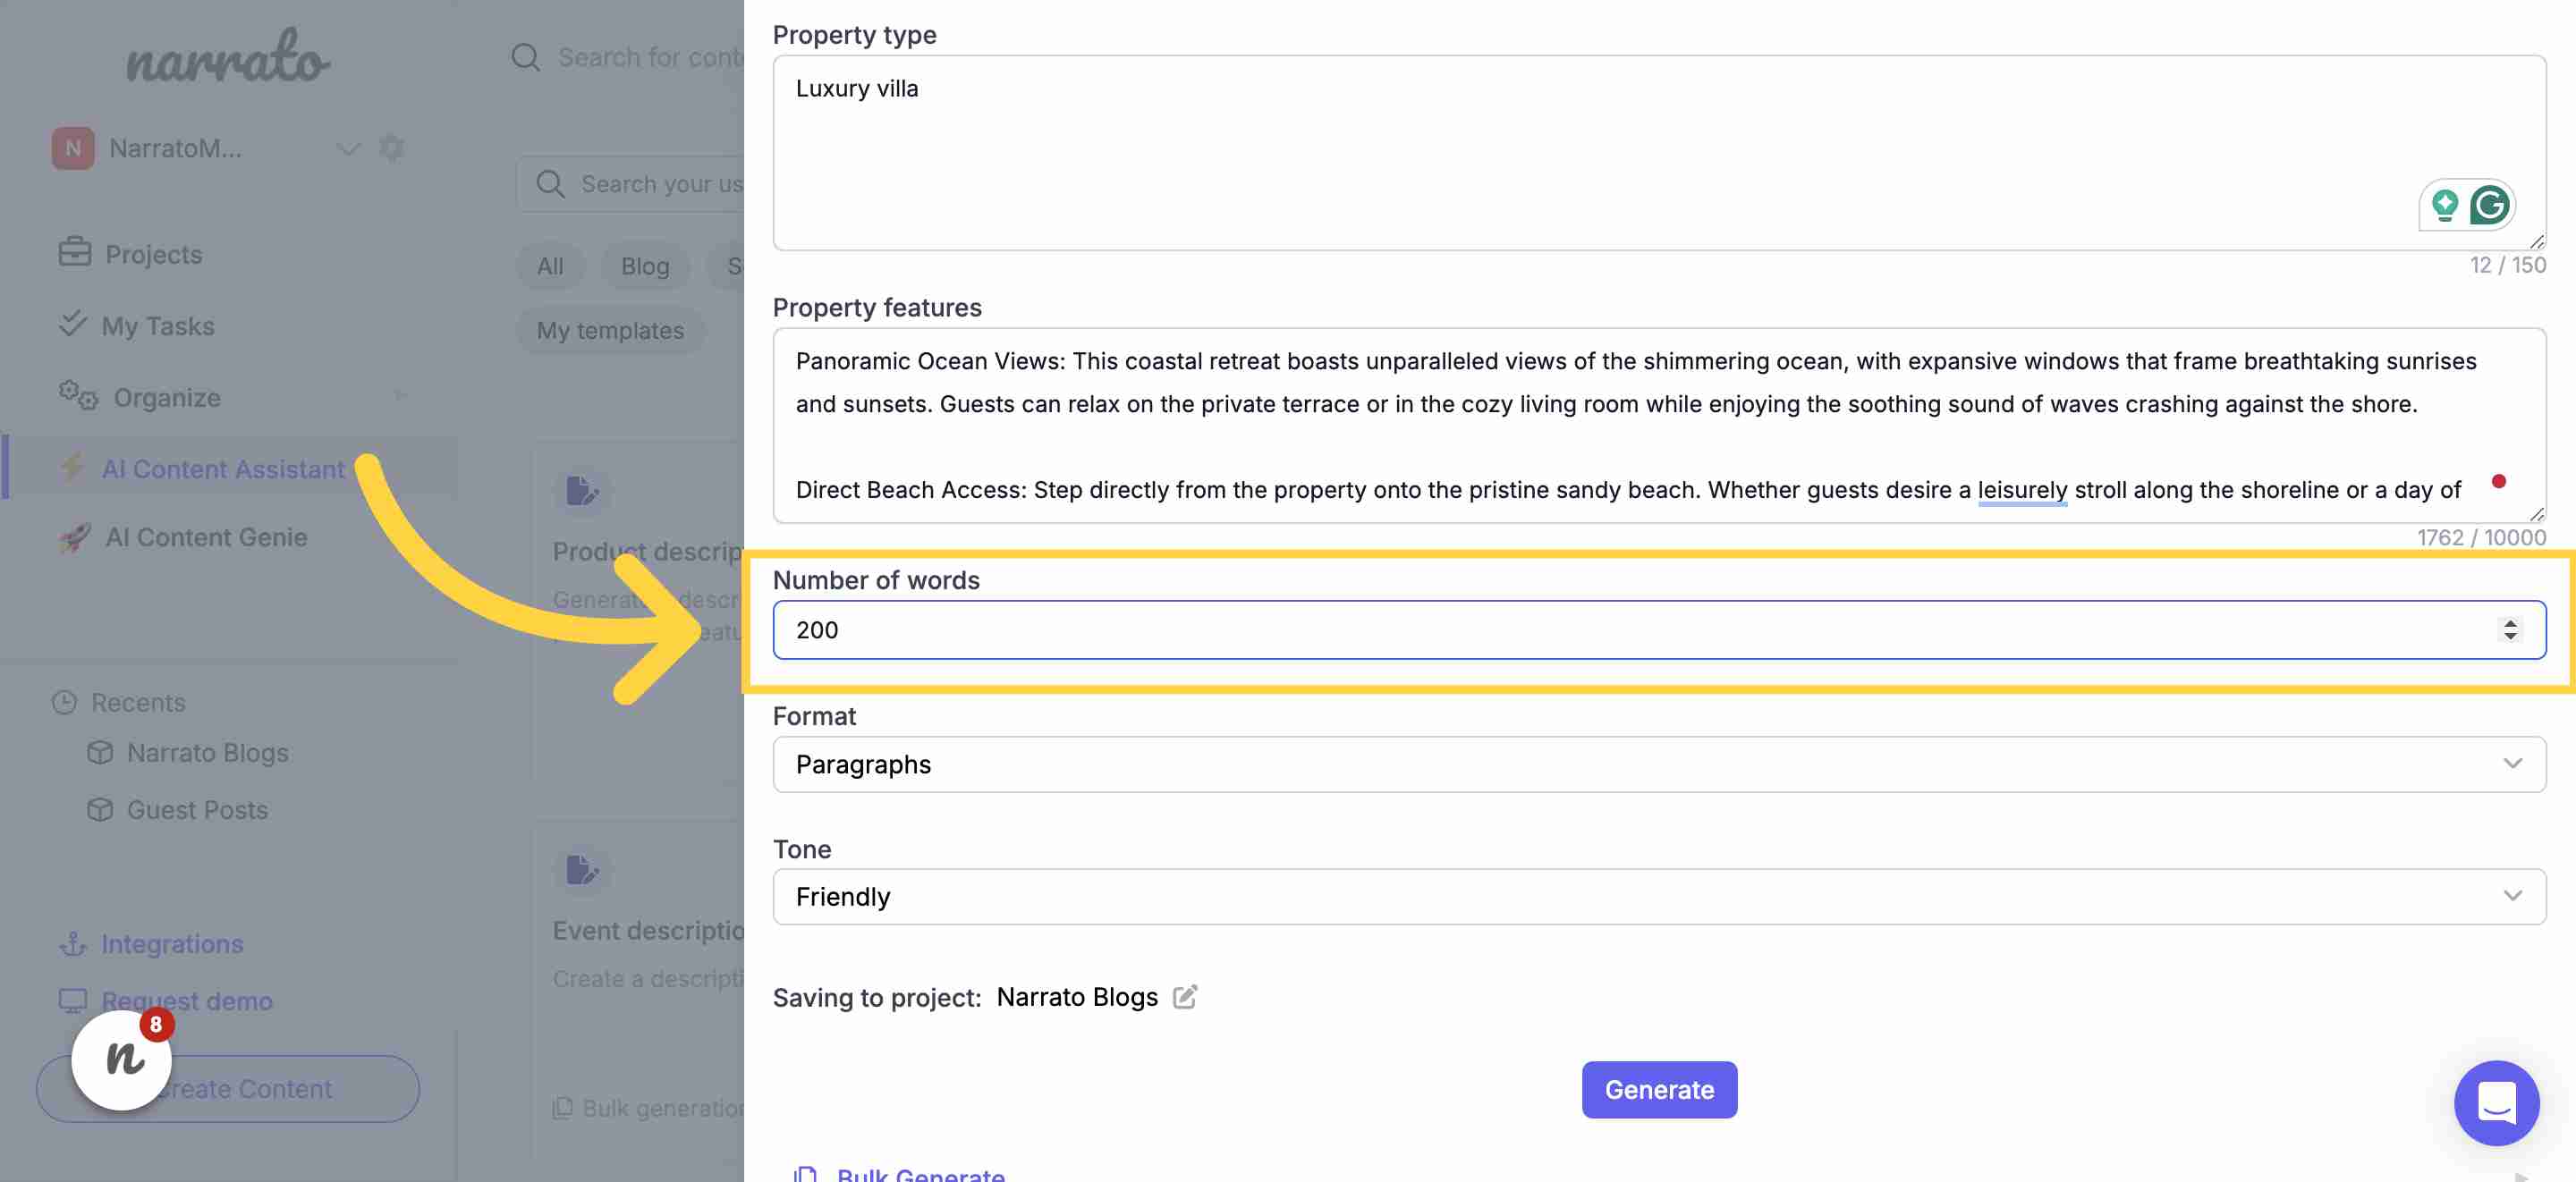Click the Property type text area
Viewport: 2576px width, 1182px height.
(1659, 152)
